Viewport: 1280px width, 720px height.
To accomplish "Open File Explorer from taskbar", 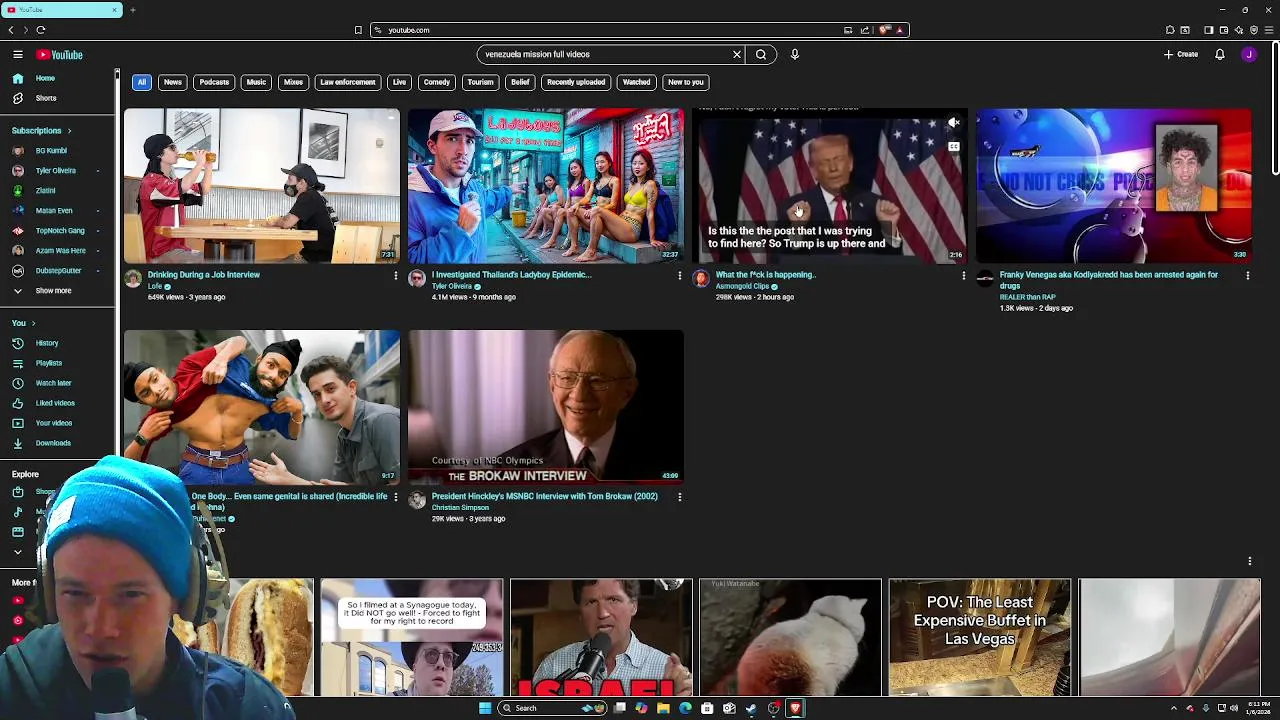I will tap(663, 708).
